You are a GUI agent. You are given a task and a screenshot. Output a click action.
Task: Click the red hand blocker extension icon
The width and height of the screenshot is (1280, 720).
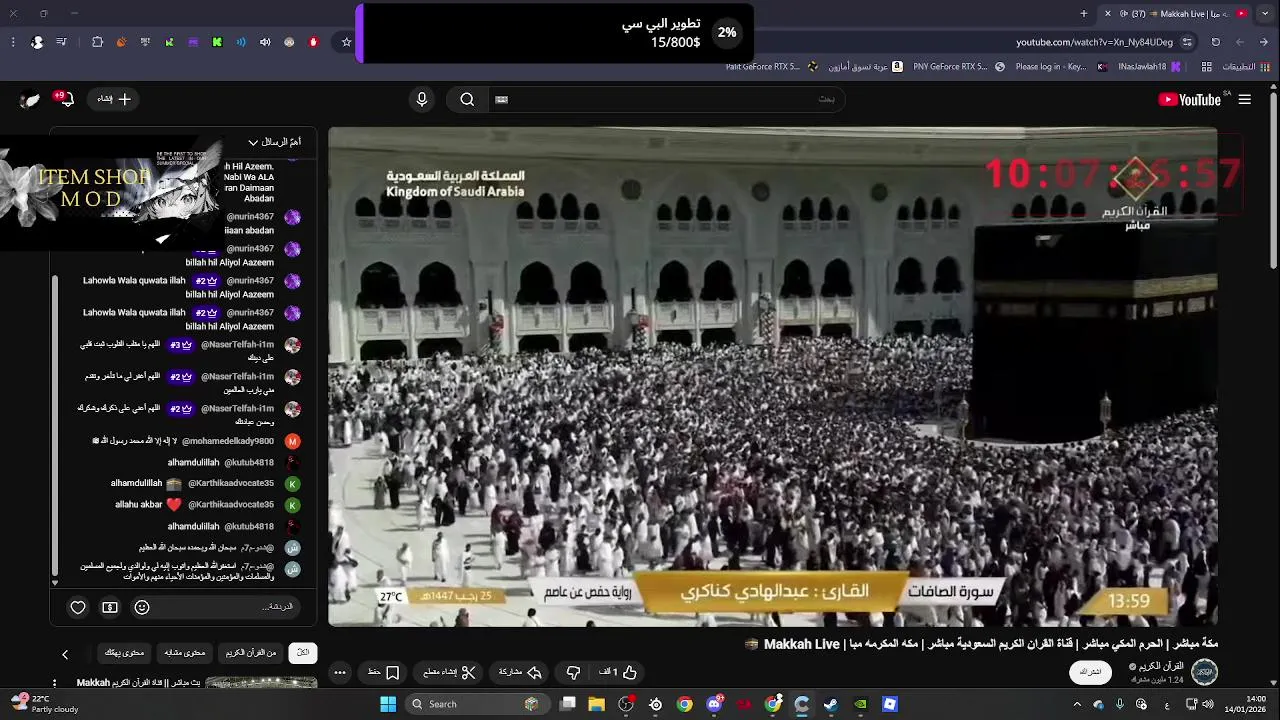pos(313,42)
